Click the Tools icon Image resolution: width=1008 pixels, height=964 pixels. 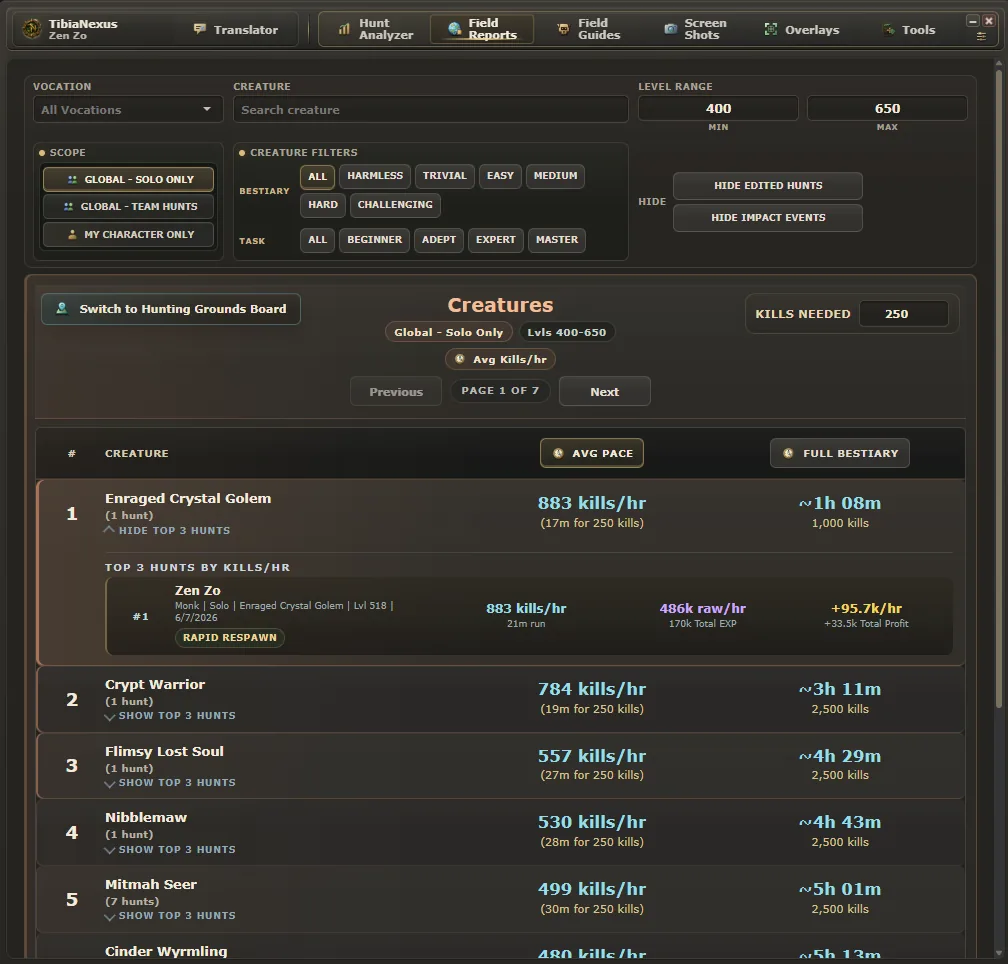point(888,30)
